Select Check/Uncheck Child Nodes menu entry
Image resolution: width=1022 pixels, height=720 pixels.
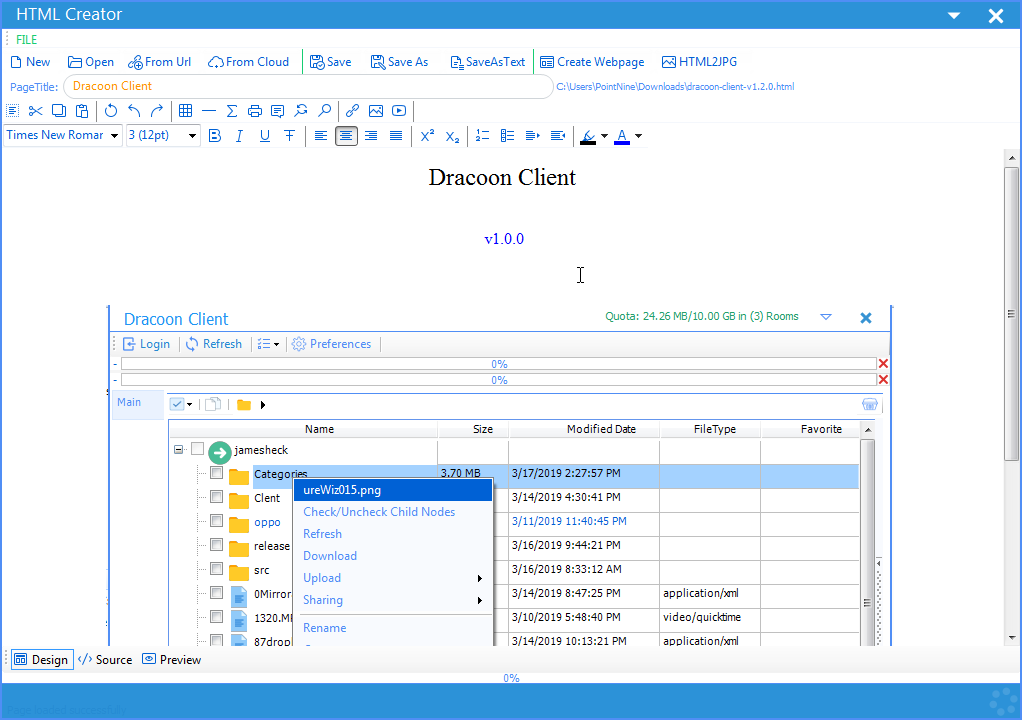[379, 512]
